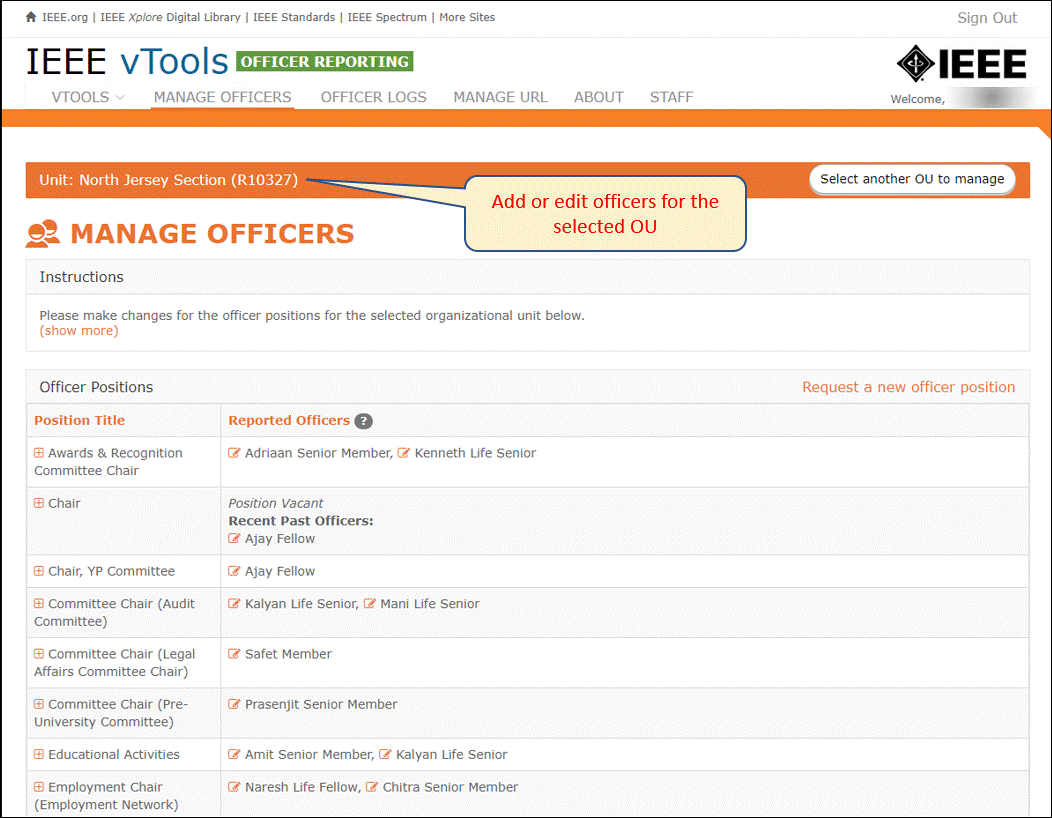Expand Awards & Recognition Committee Chair position
The height and width of the screenshot is (818, 1052).
(x=39, y=453)
